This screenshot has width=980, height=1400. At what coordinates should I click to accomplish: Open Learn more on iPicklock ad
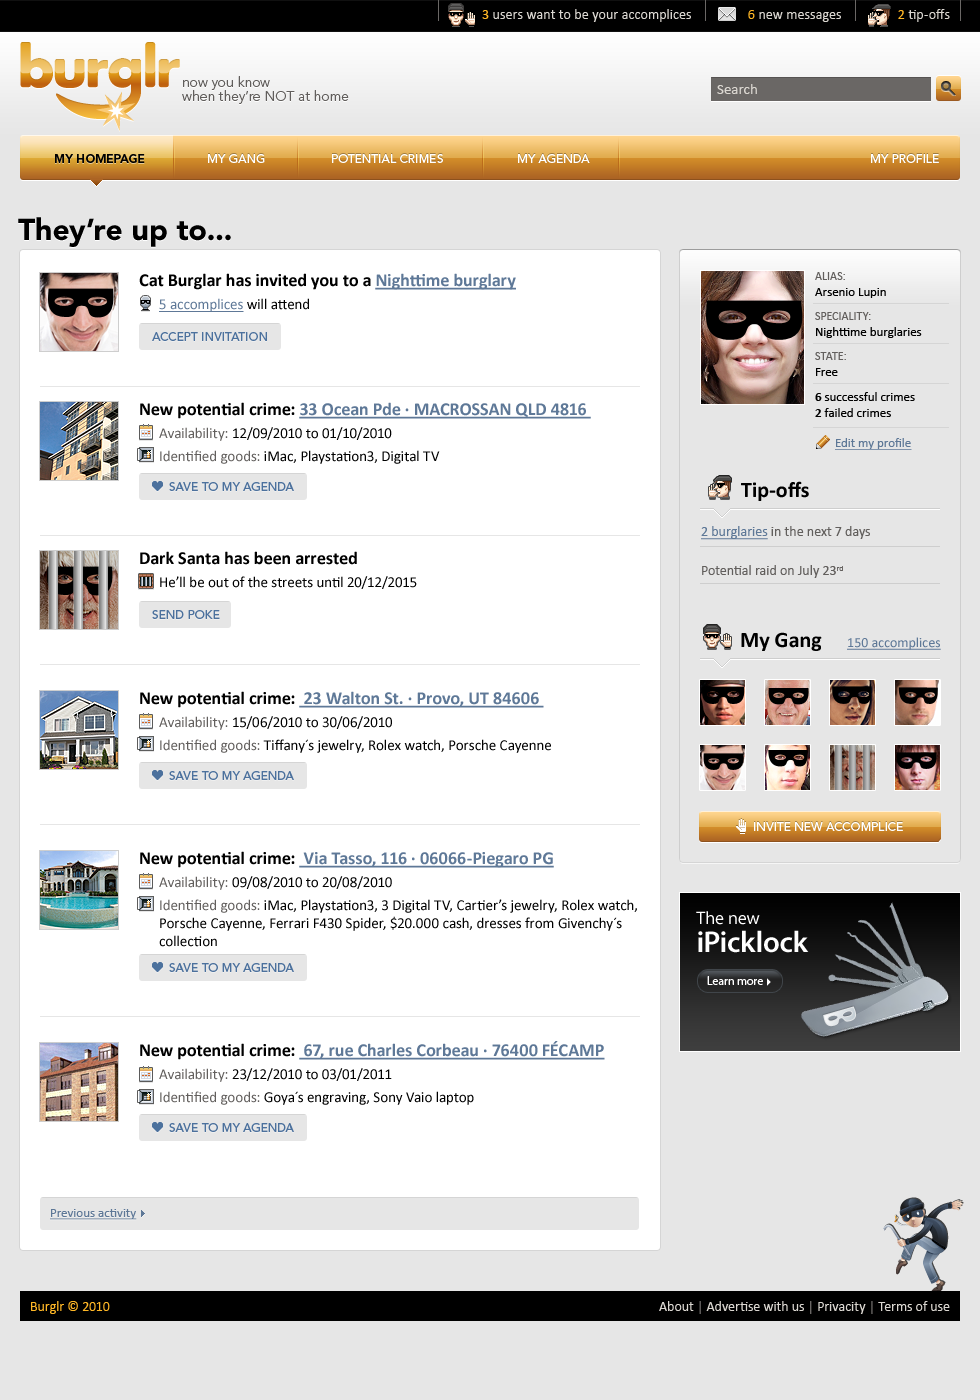coord(738,981)
